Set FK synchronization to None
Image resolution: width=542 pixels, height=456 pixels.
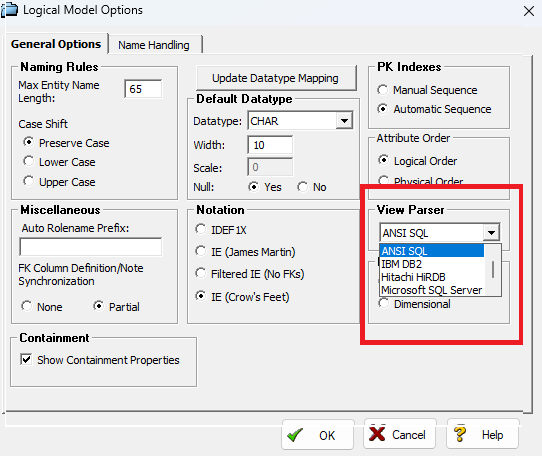(27, 306)
